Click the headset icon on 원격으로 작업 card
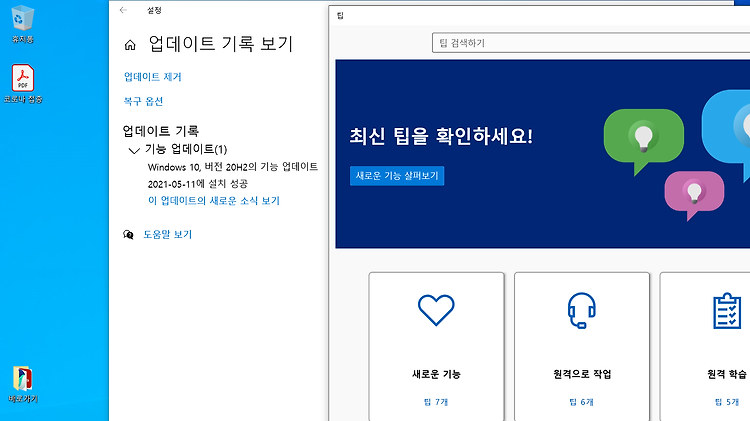750x421 pixels. click(582, 310)
